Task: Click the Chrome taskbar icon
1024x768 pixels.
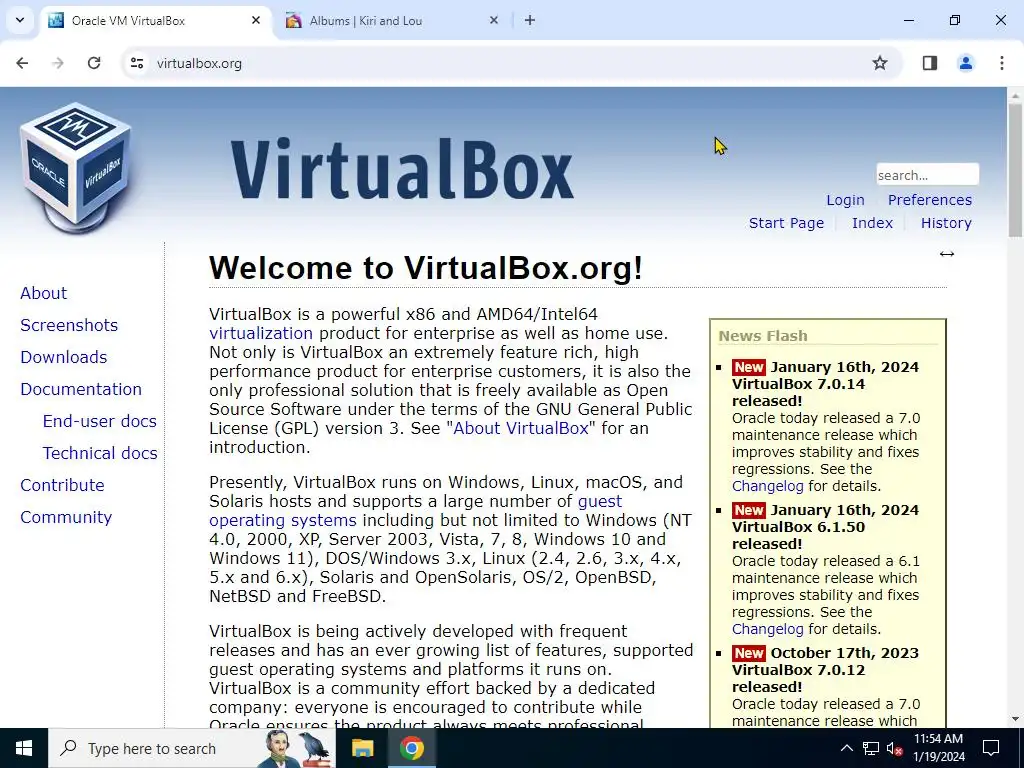Action: pos(411,748)
